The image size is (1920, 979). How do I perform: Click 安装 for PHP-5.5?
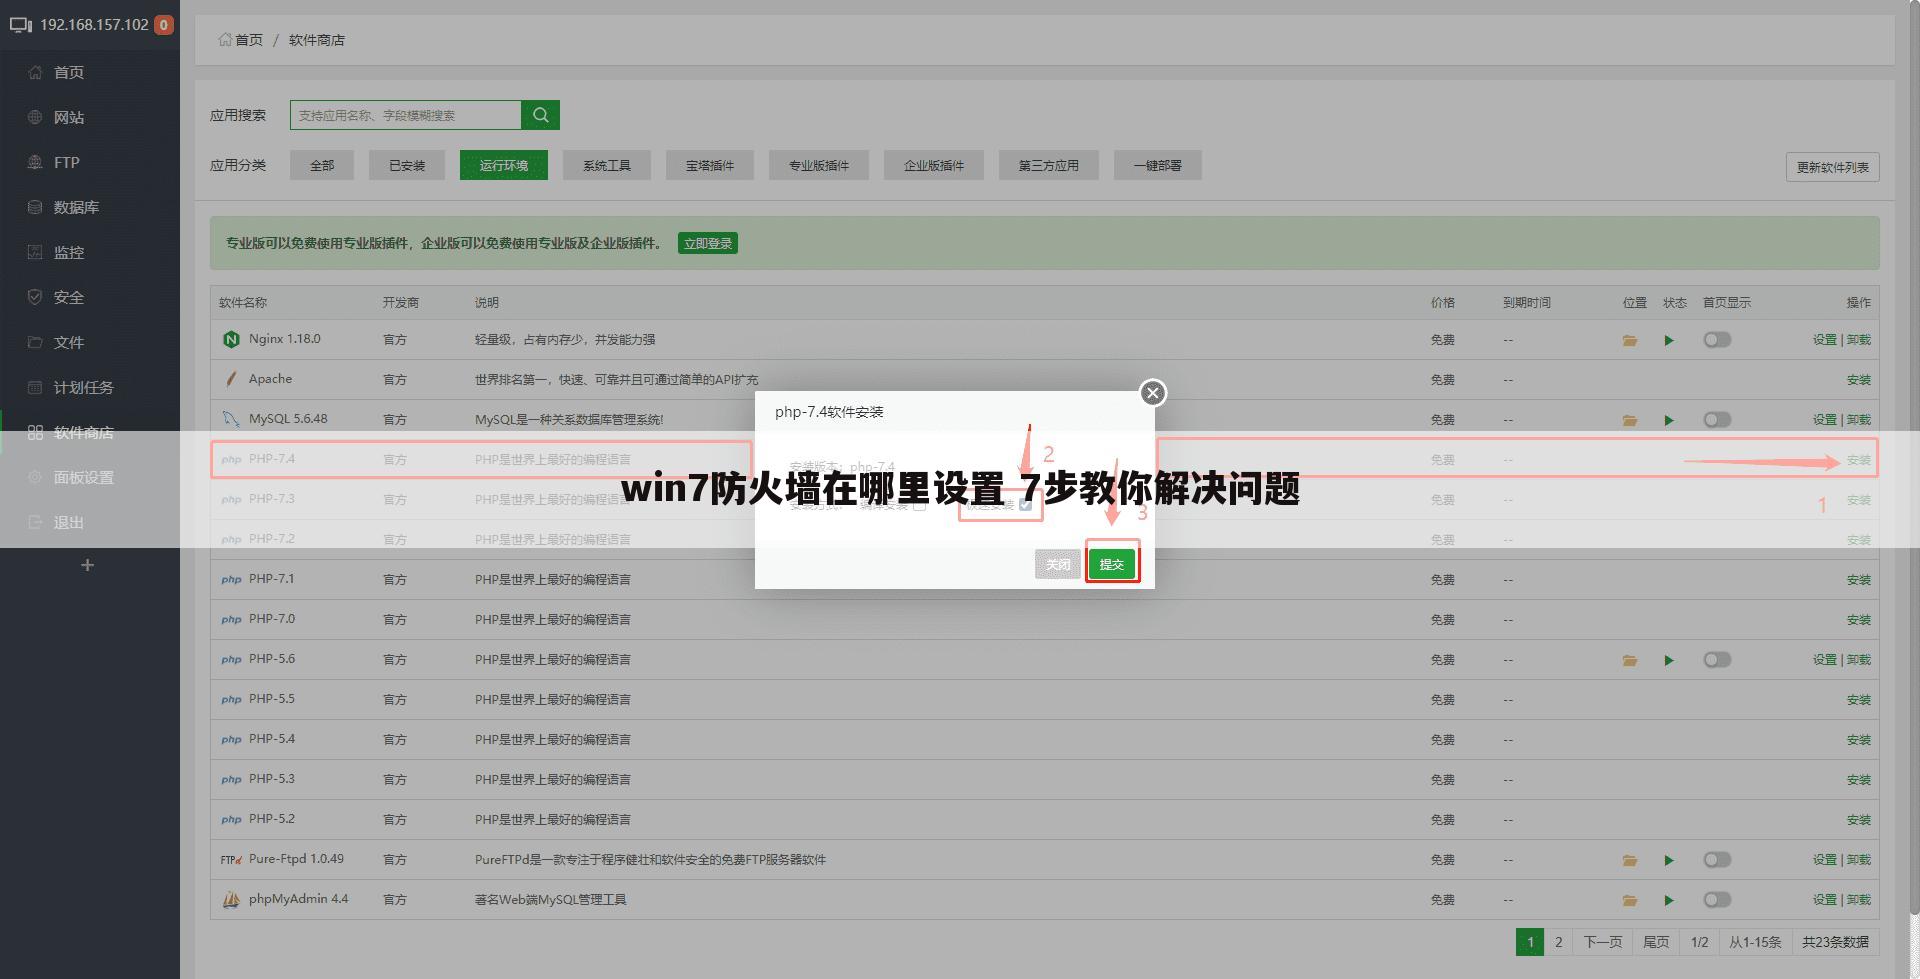pyautogui.click(x=1859, y=700)
